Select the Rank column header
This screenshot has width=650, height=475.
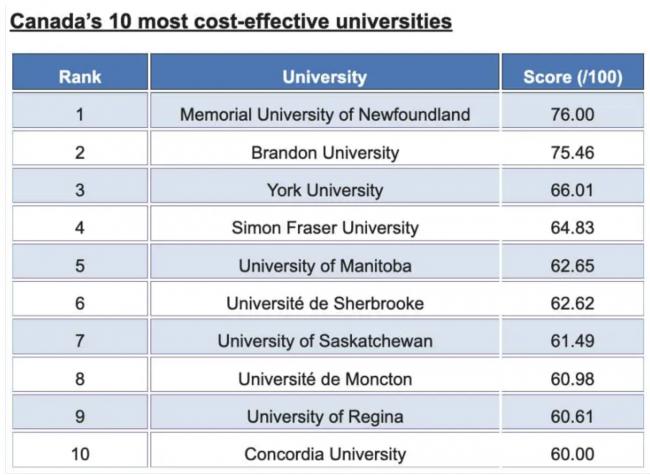[80, 76]
